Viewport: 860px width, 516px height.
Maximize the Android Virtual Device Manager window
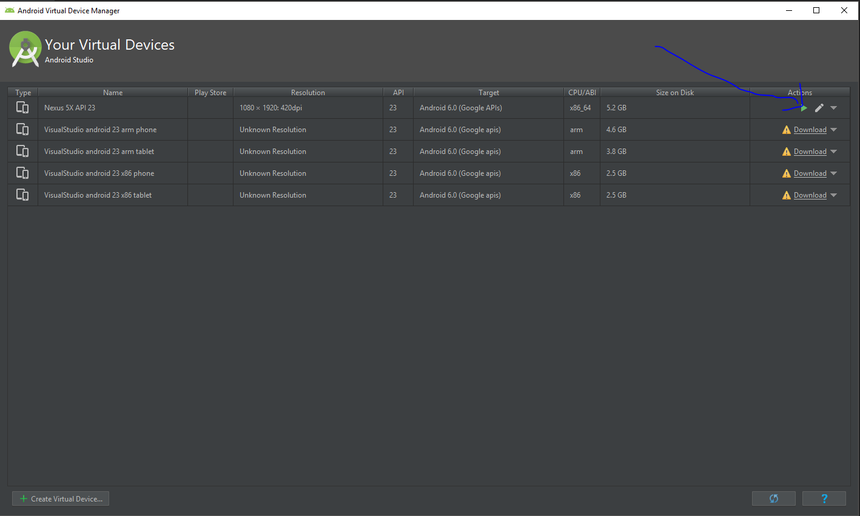tap(816, 10)
